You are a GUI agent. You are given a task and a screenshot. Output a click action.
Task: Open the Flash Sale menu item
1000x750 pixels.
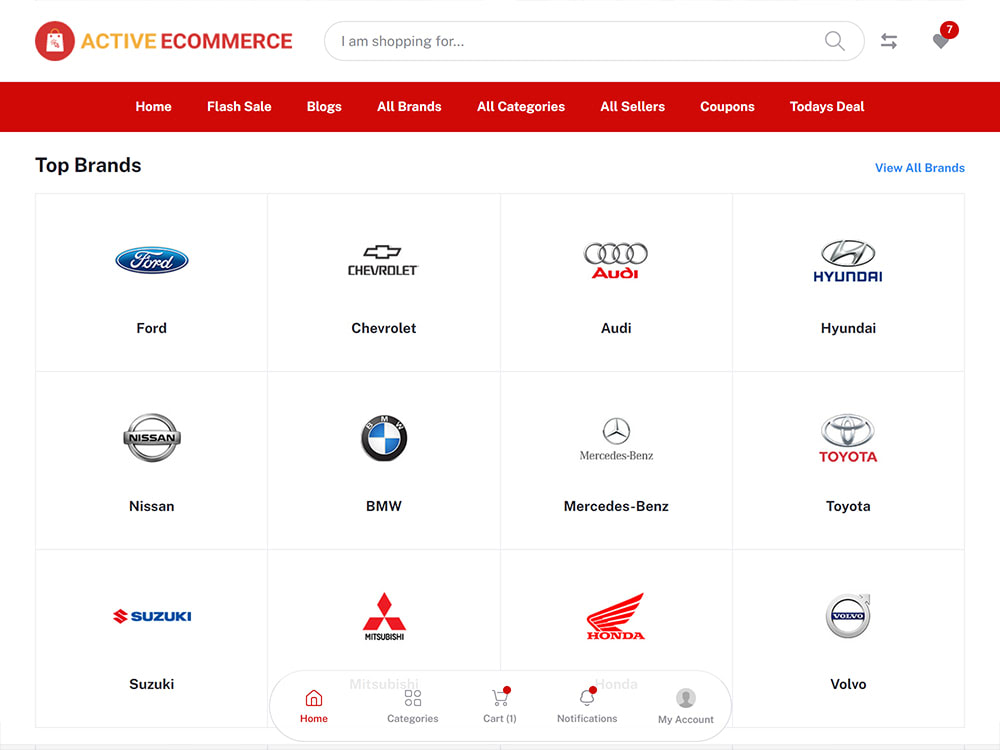tap(239, 107)
